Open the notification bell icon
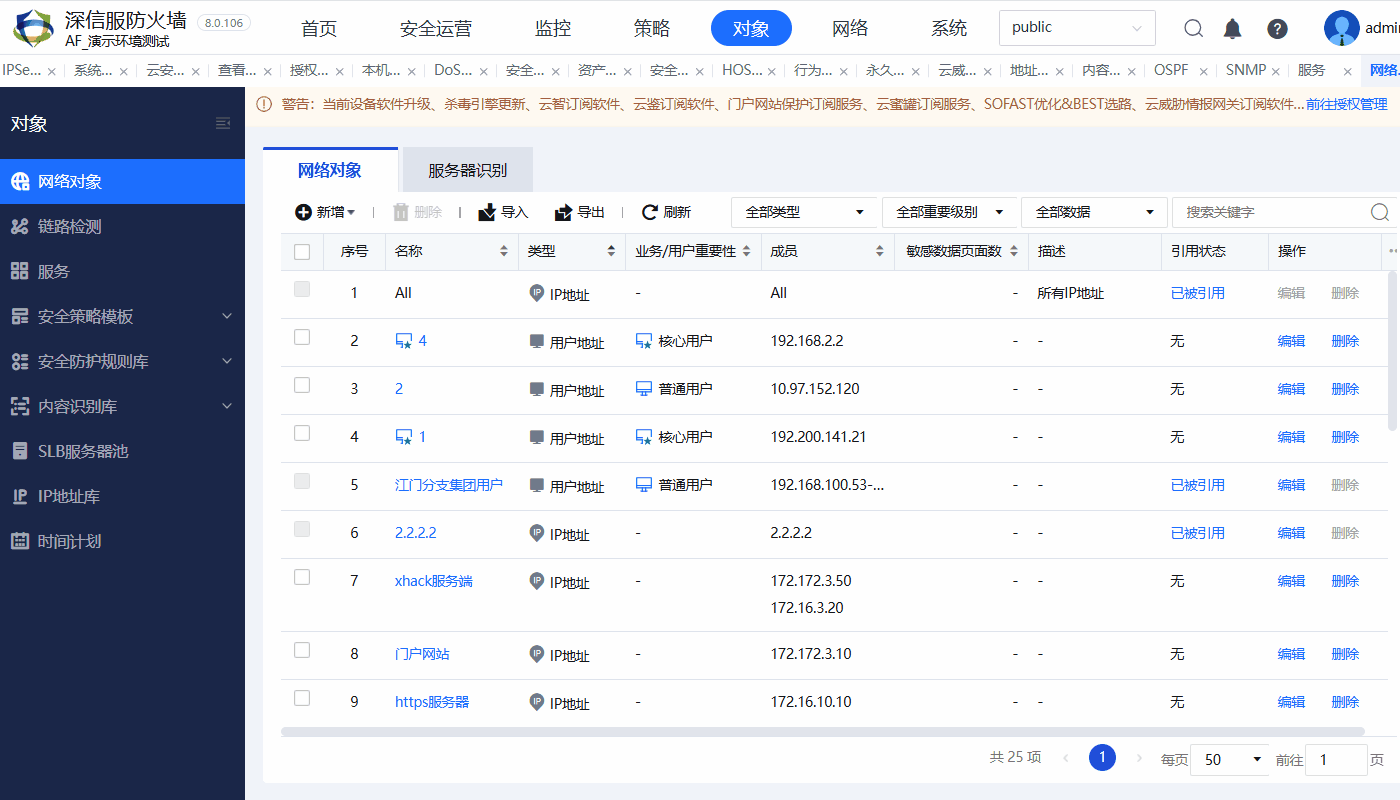The width and height of the screenshot is (1400, 800). 1234,28
